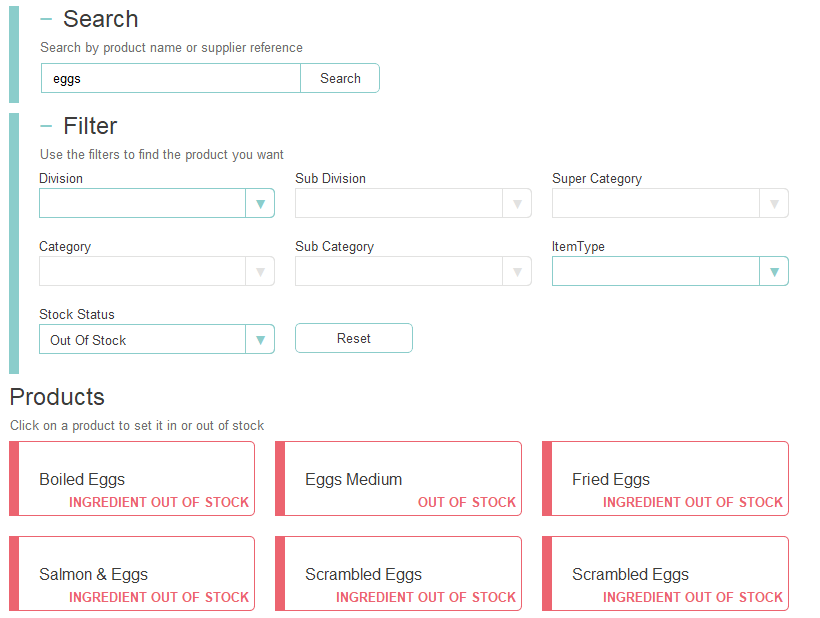Open the Sub Category dropdown arrow
The width and height of the screenshot is (820, 618).
(517, 272)
